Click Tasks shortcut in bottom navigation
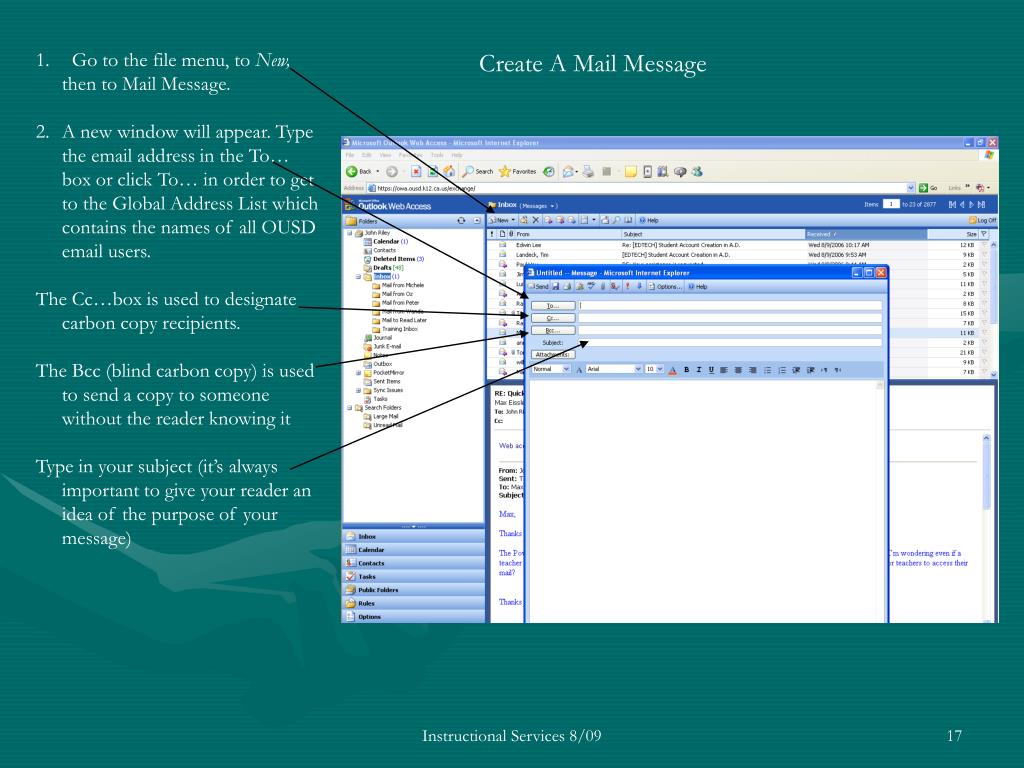 click(x=413, y=577)
